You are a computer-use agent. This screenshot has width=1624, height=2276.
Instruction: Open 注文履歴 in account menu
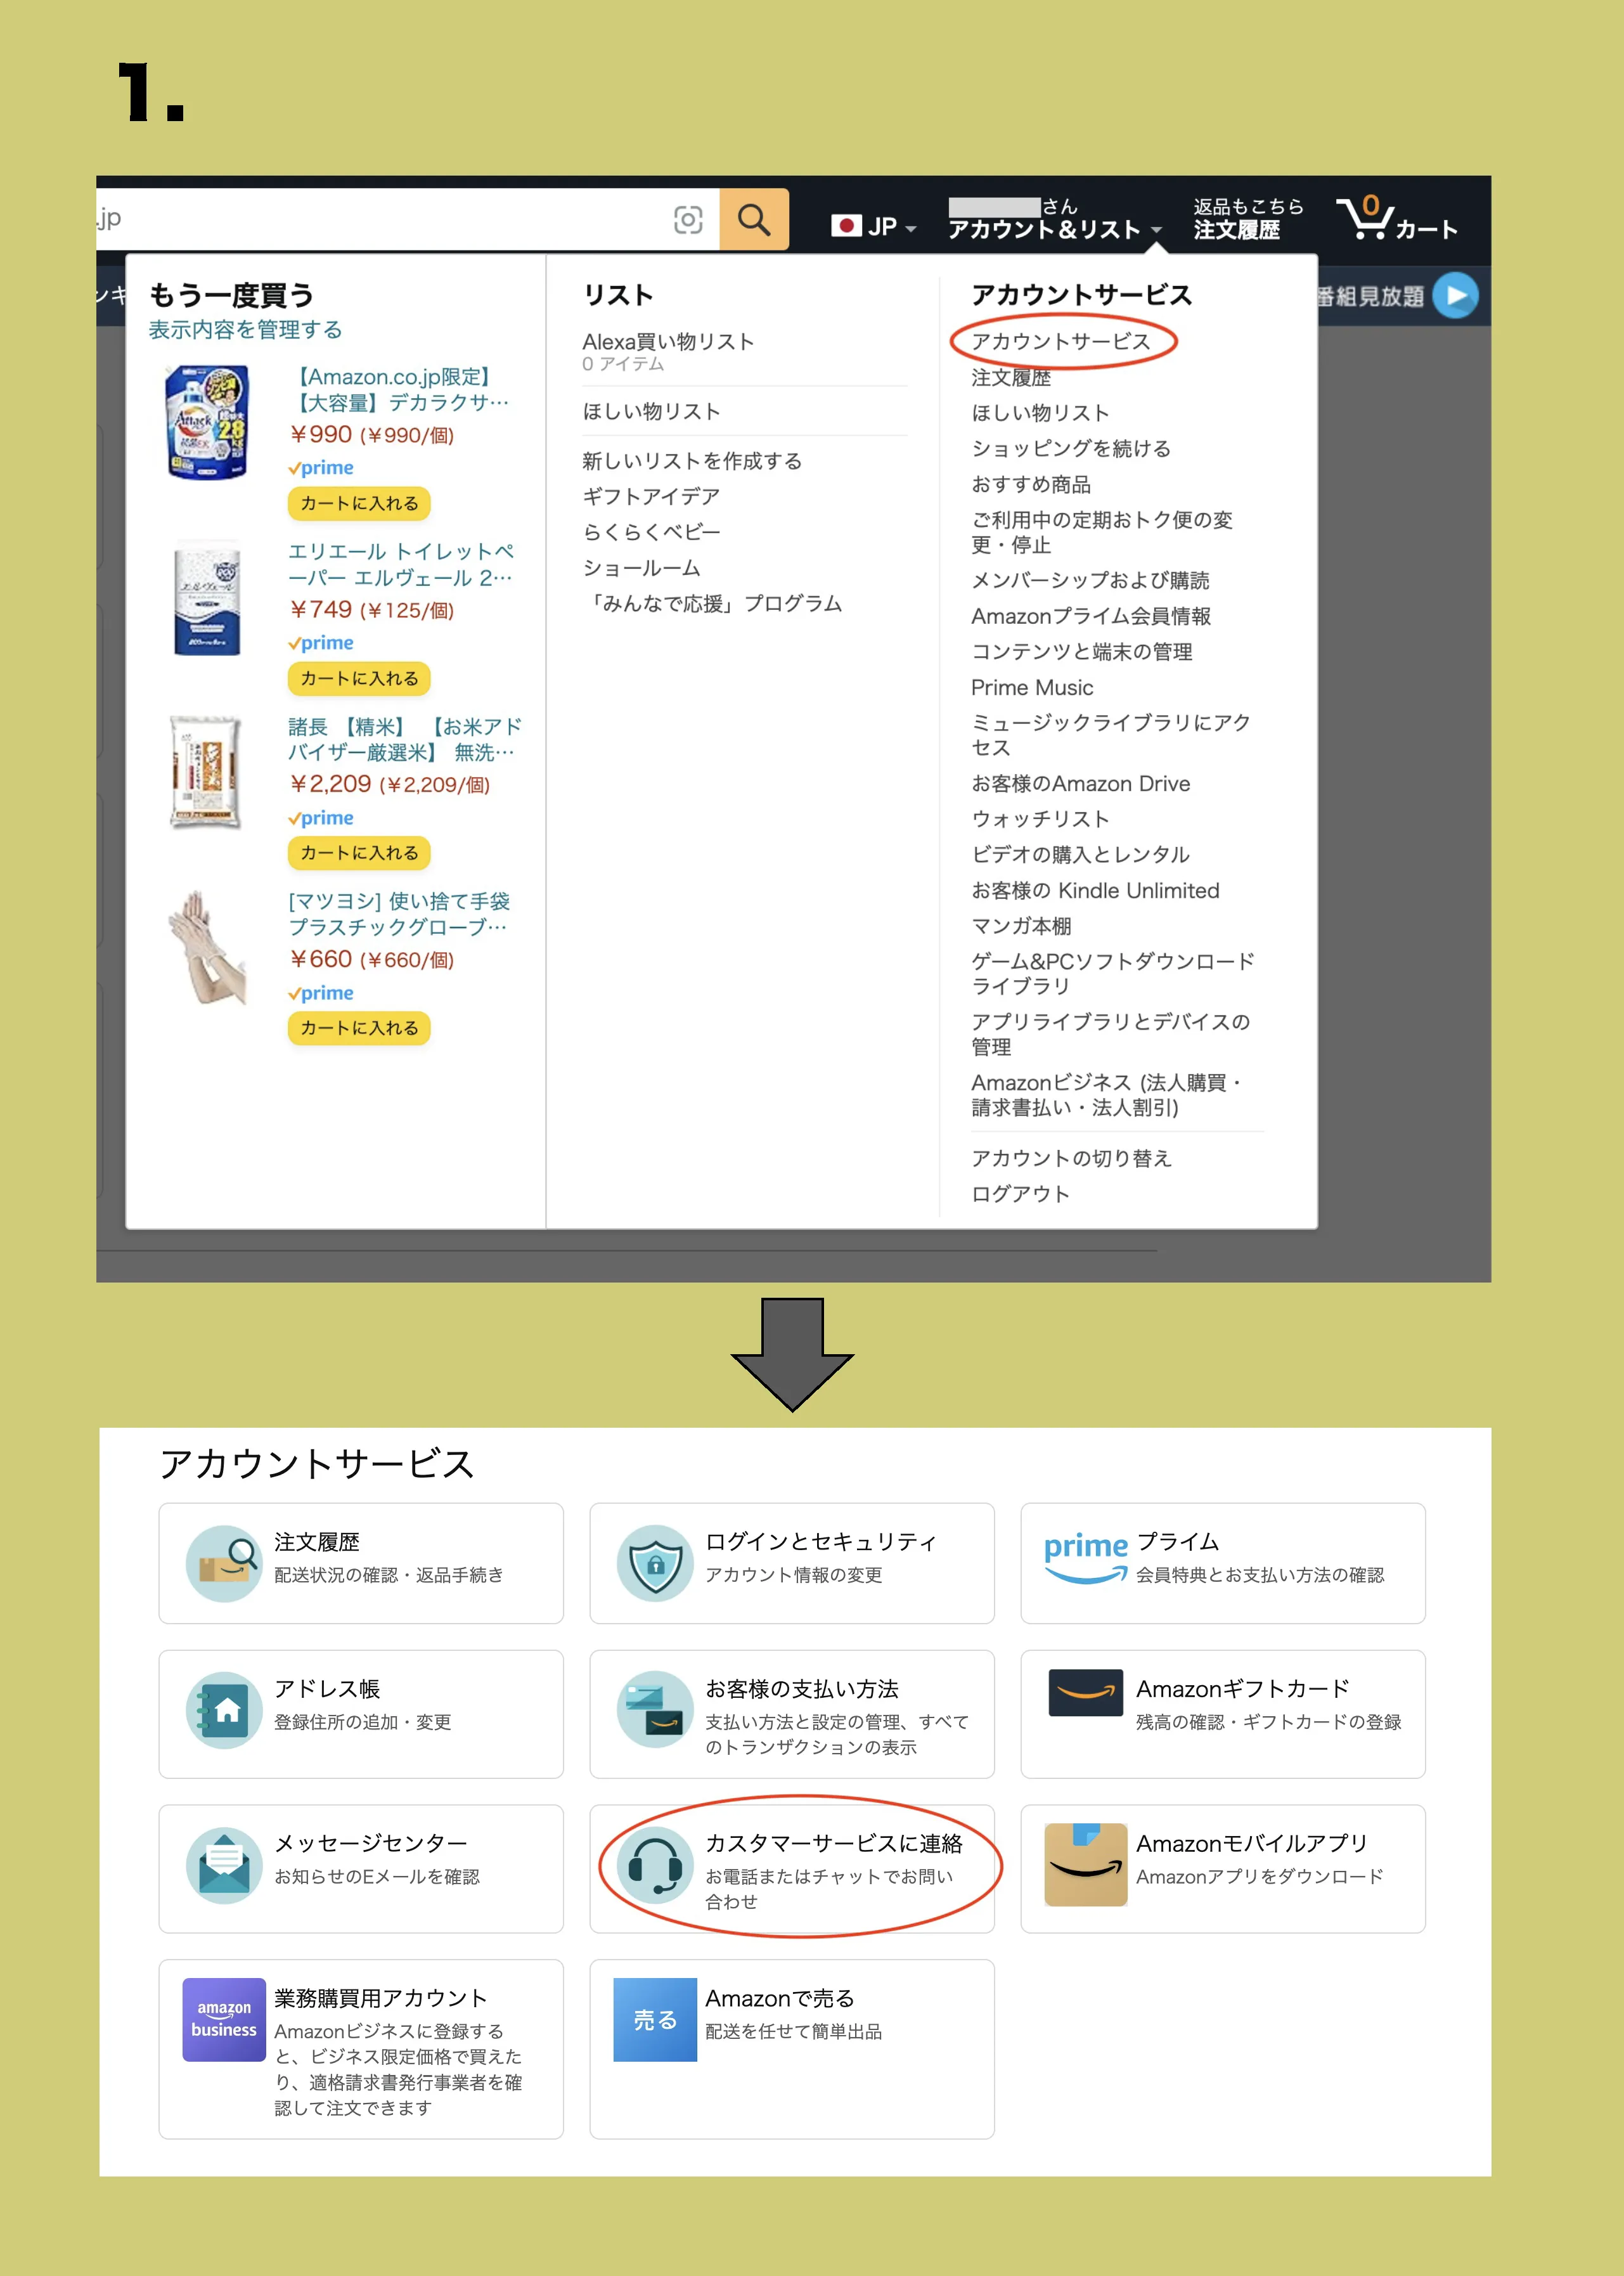click(x=1011, y=378)
